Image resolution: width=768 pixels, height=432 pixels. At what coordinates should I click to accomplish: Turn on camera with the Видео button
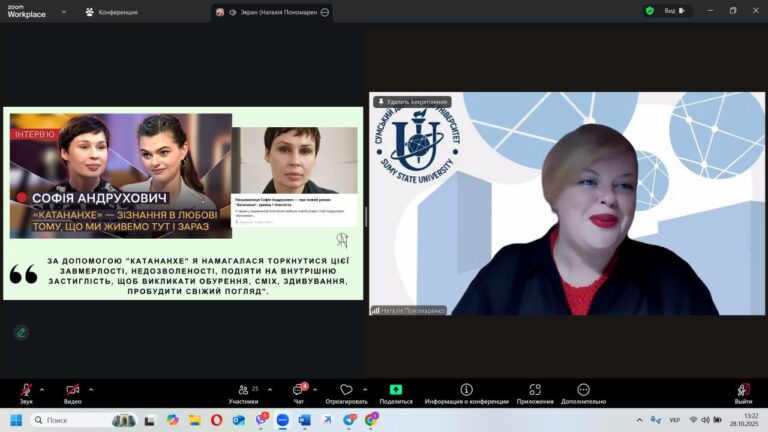coord(72,391)
